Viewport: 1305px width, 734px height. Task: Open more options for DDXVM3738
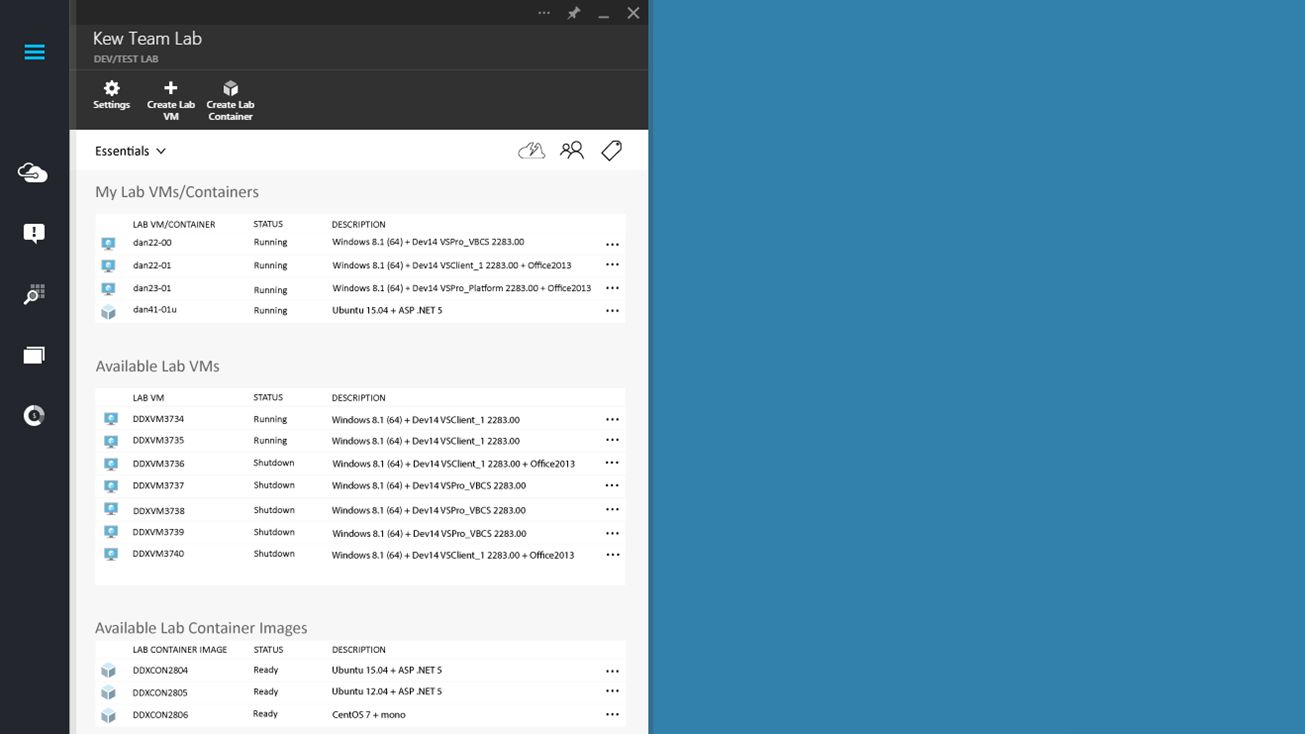pos(612,510)
